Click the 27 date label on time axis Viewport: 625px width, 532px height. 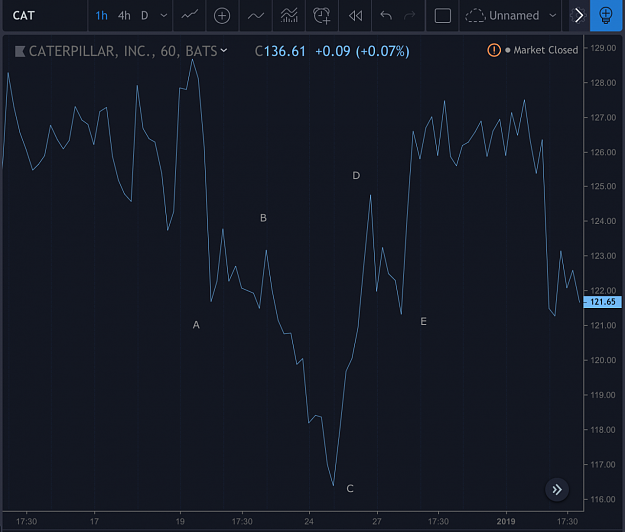(377, 521)
